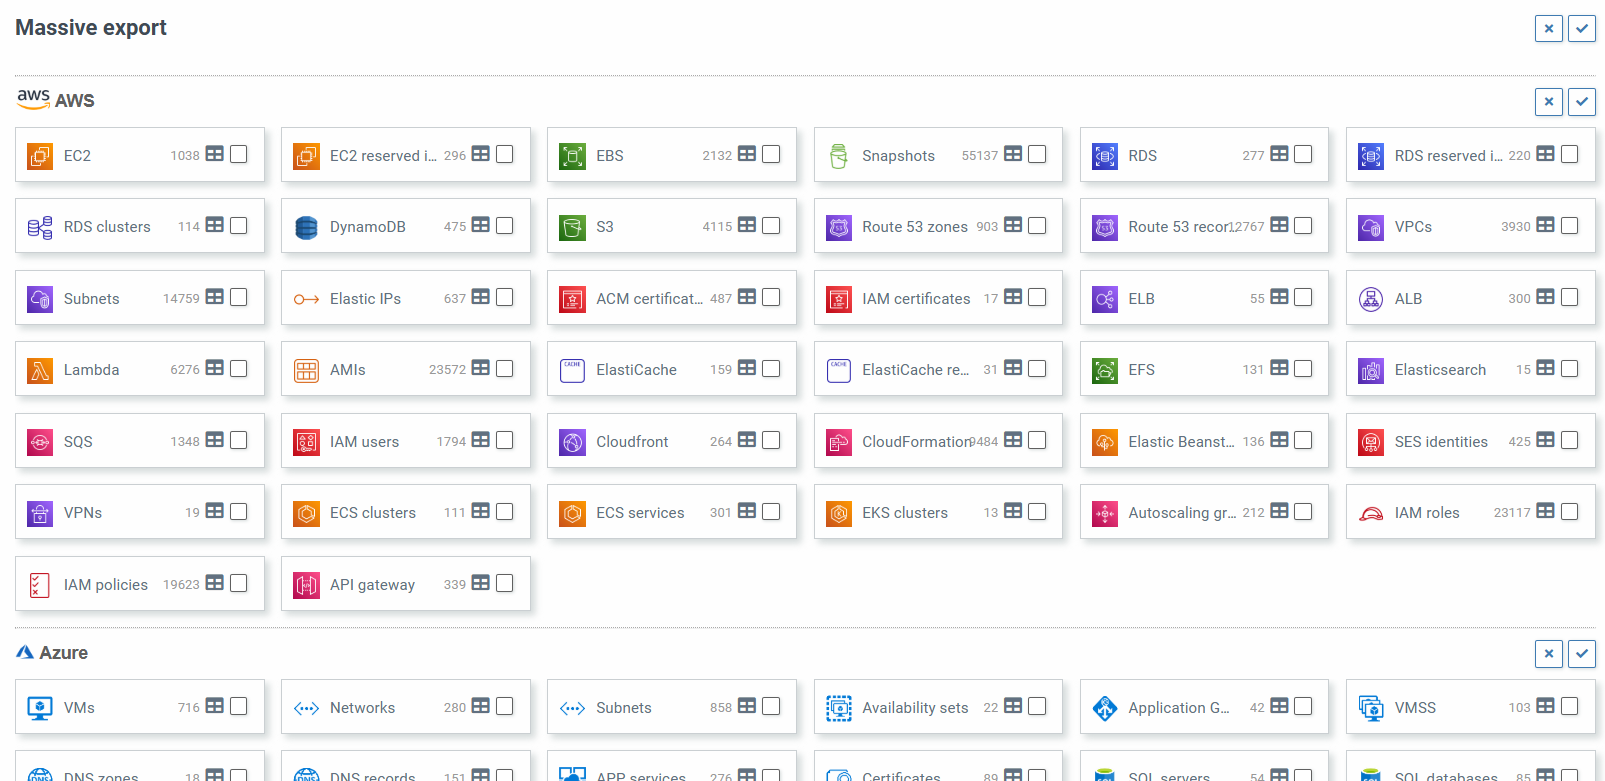Open table view for Azure Networks
Screen dimensions: 1605x781
481,706
